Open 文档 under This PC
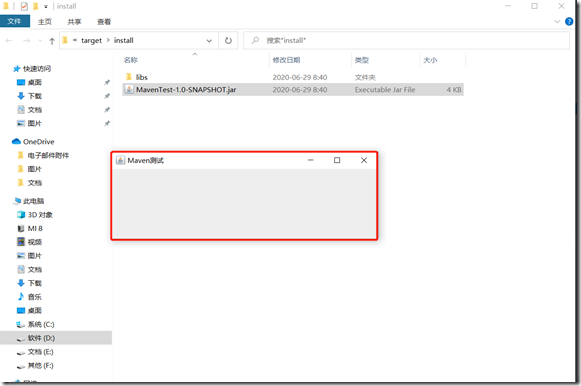Screen dimensions: 581x386 click(34, 269)
